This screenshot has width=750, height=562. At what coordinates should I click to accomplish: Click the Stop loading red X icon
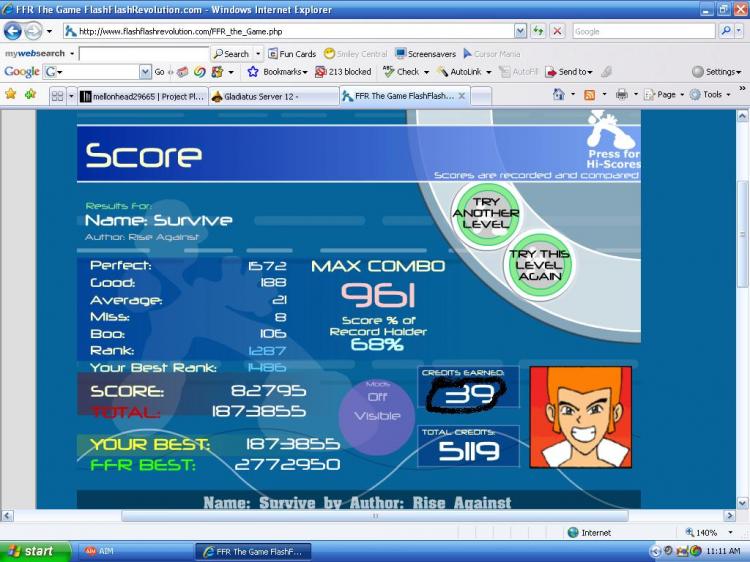click(557, 31)
